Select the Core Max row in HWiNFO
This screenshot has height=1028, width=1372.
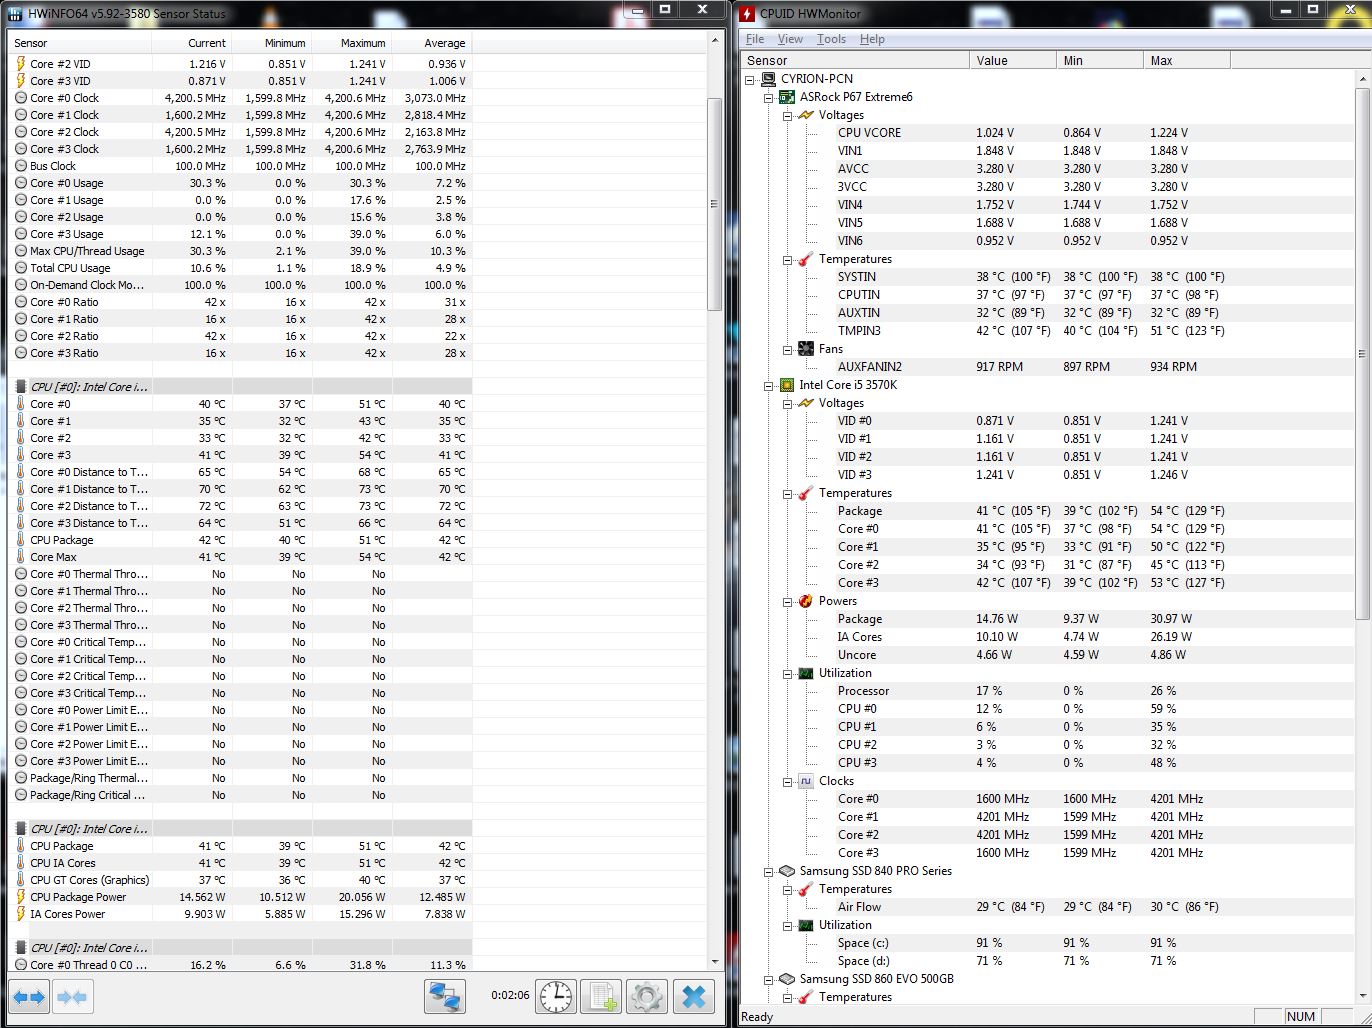[240, 557]
